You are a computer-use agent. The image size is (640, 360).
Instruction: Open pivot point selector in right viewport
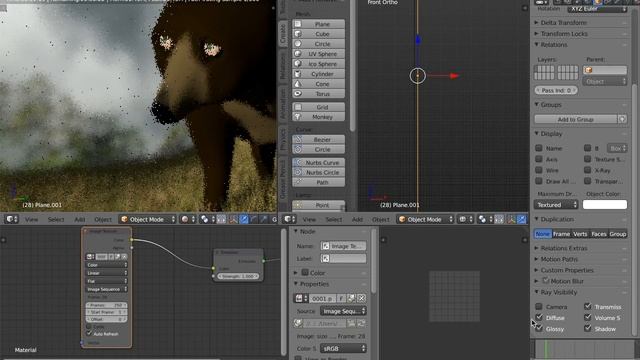click(x=485, y=219)
